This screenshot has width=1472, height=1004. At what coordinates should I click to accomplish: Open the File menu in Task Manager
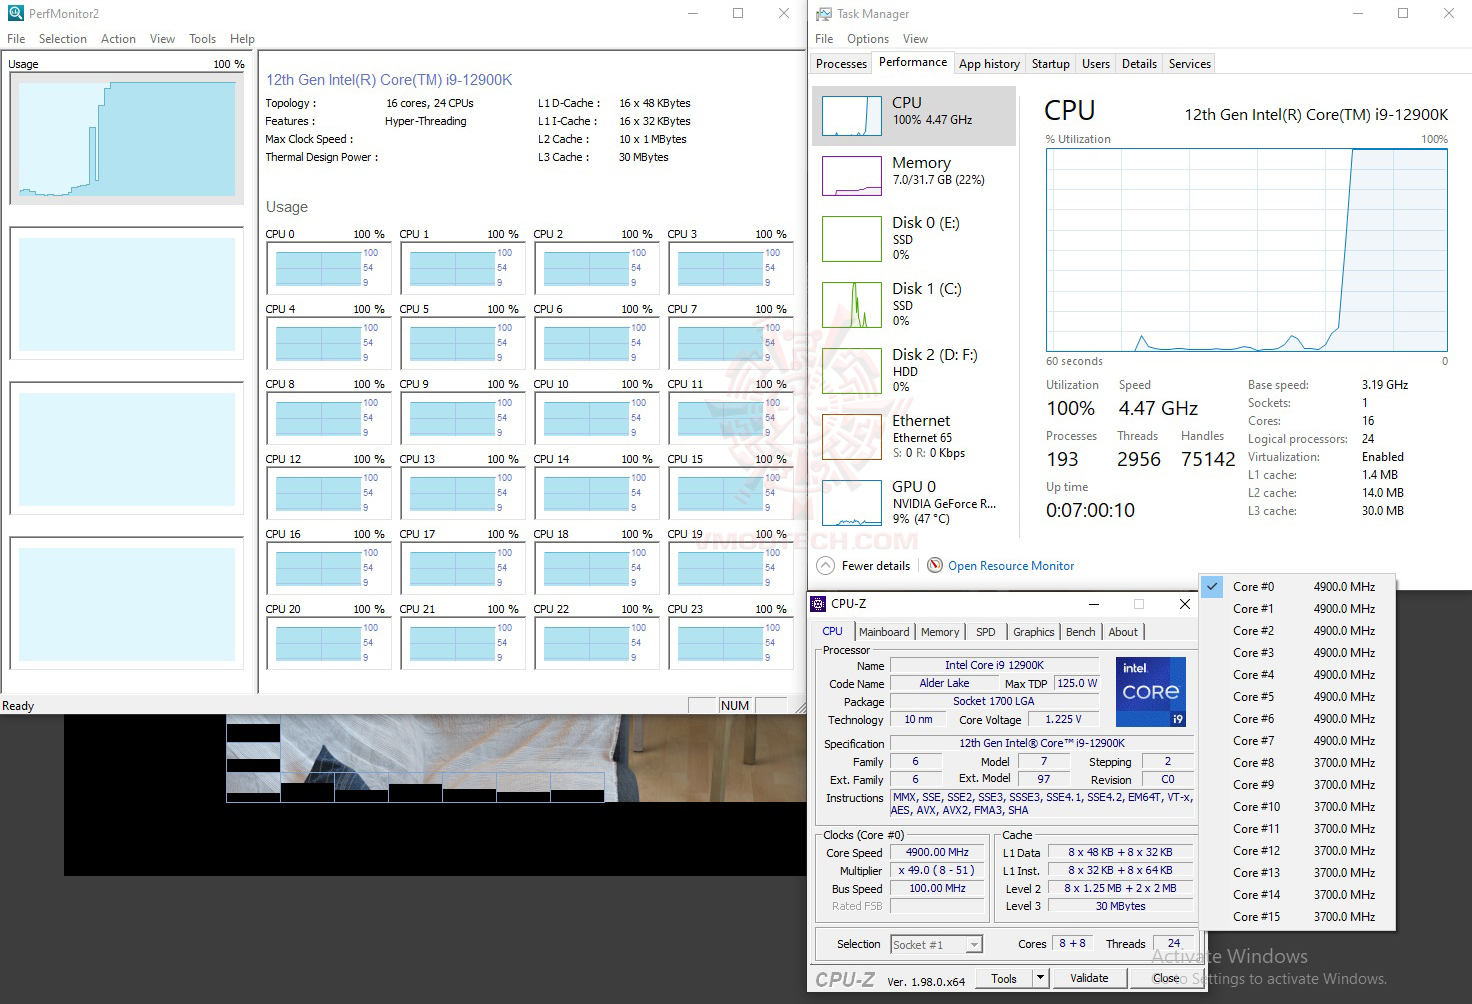pyautogui.click(x=824, y=39)
